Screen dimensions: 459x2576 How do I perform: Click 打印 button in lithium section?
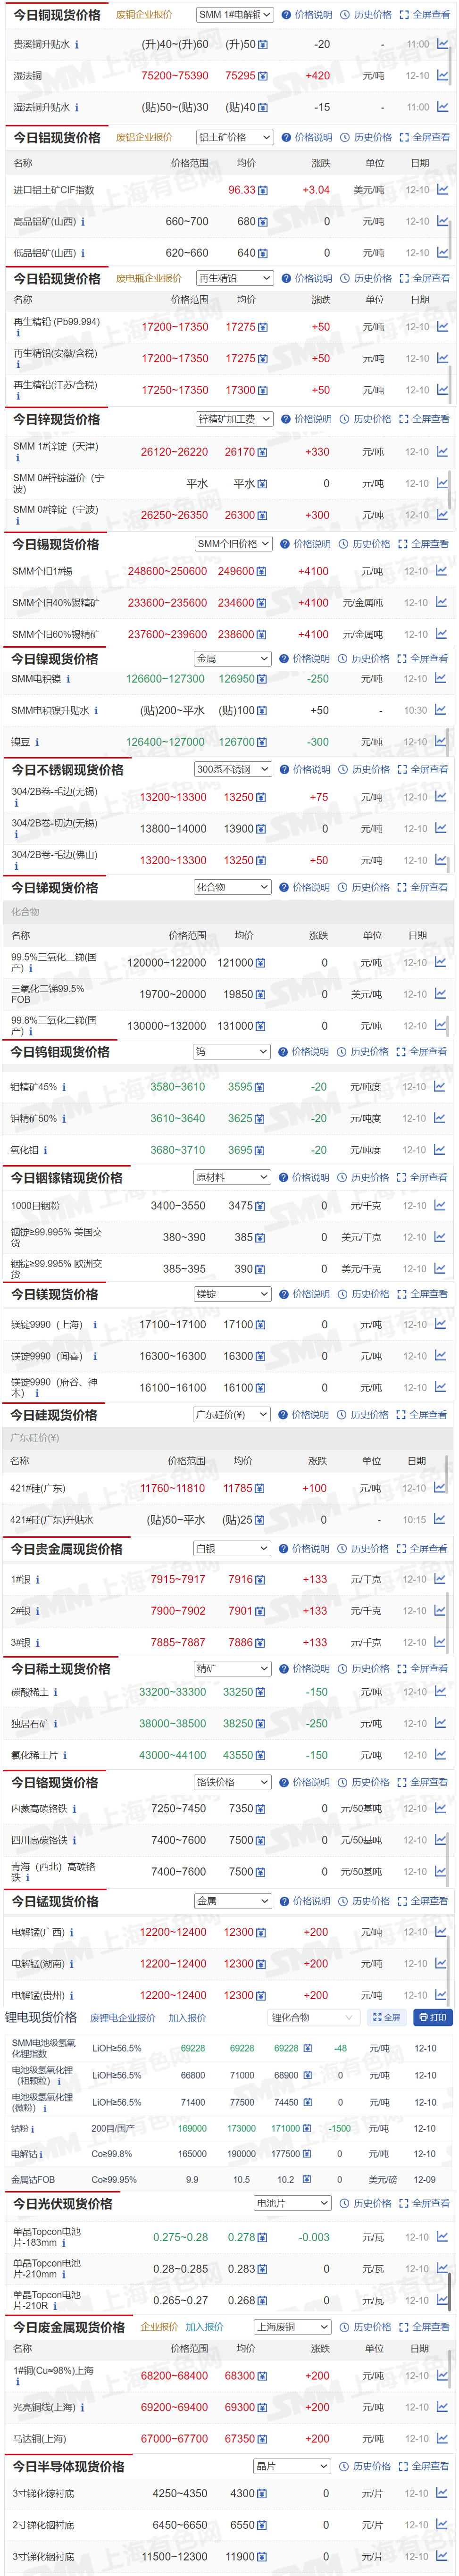click(x=433, y=2017)
